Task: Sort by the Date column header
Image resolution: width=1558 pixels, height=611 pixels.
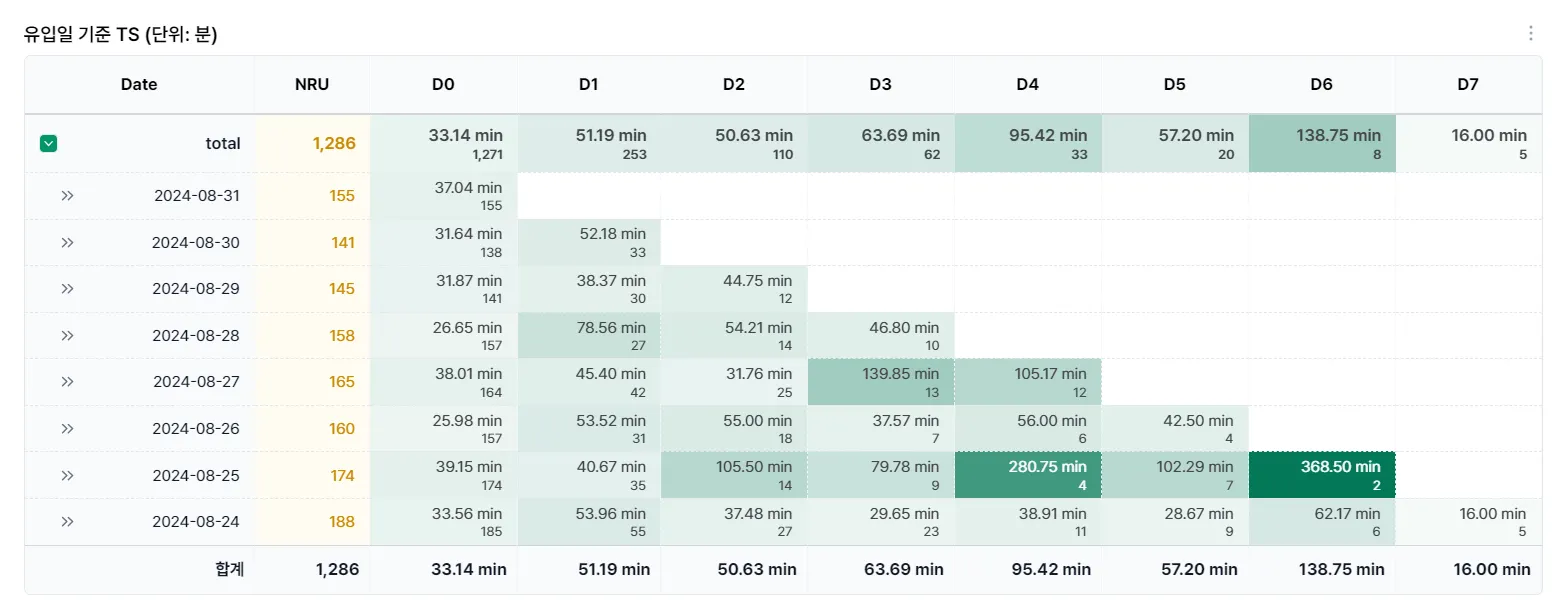Action: (x=139, y=85)
